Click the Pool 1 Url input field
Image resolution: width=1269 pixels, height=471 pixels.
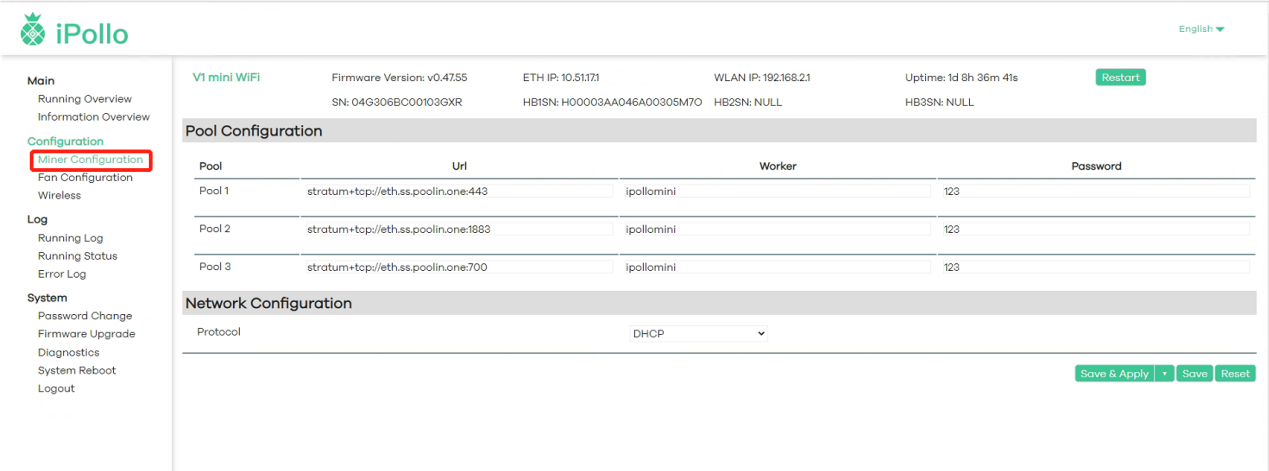[458, 191]
